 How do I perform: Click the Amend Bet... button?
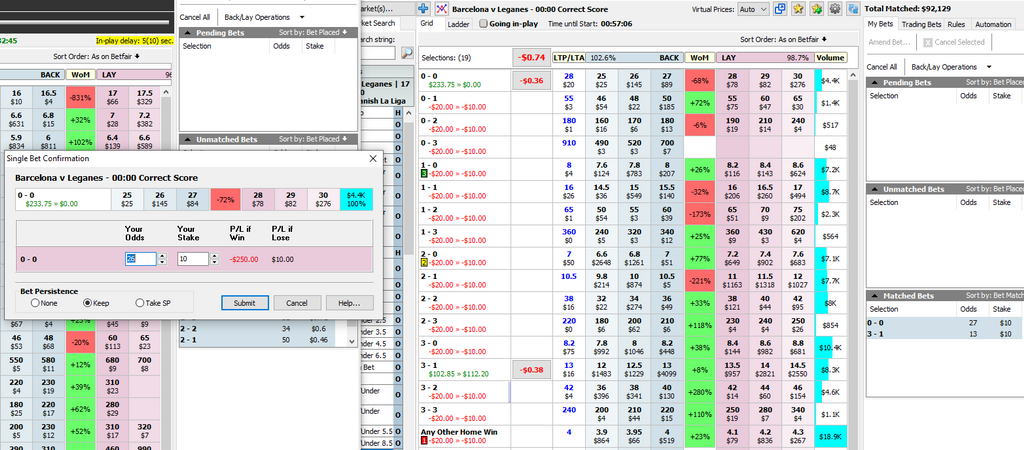click(x=889, y=42)
